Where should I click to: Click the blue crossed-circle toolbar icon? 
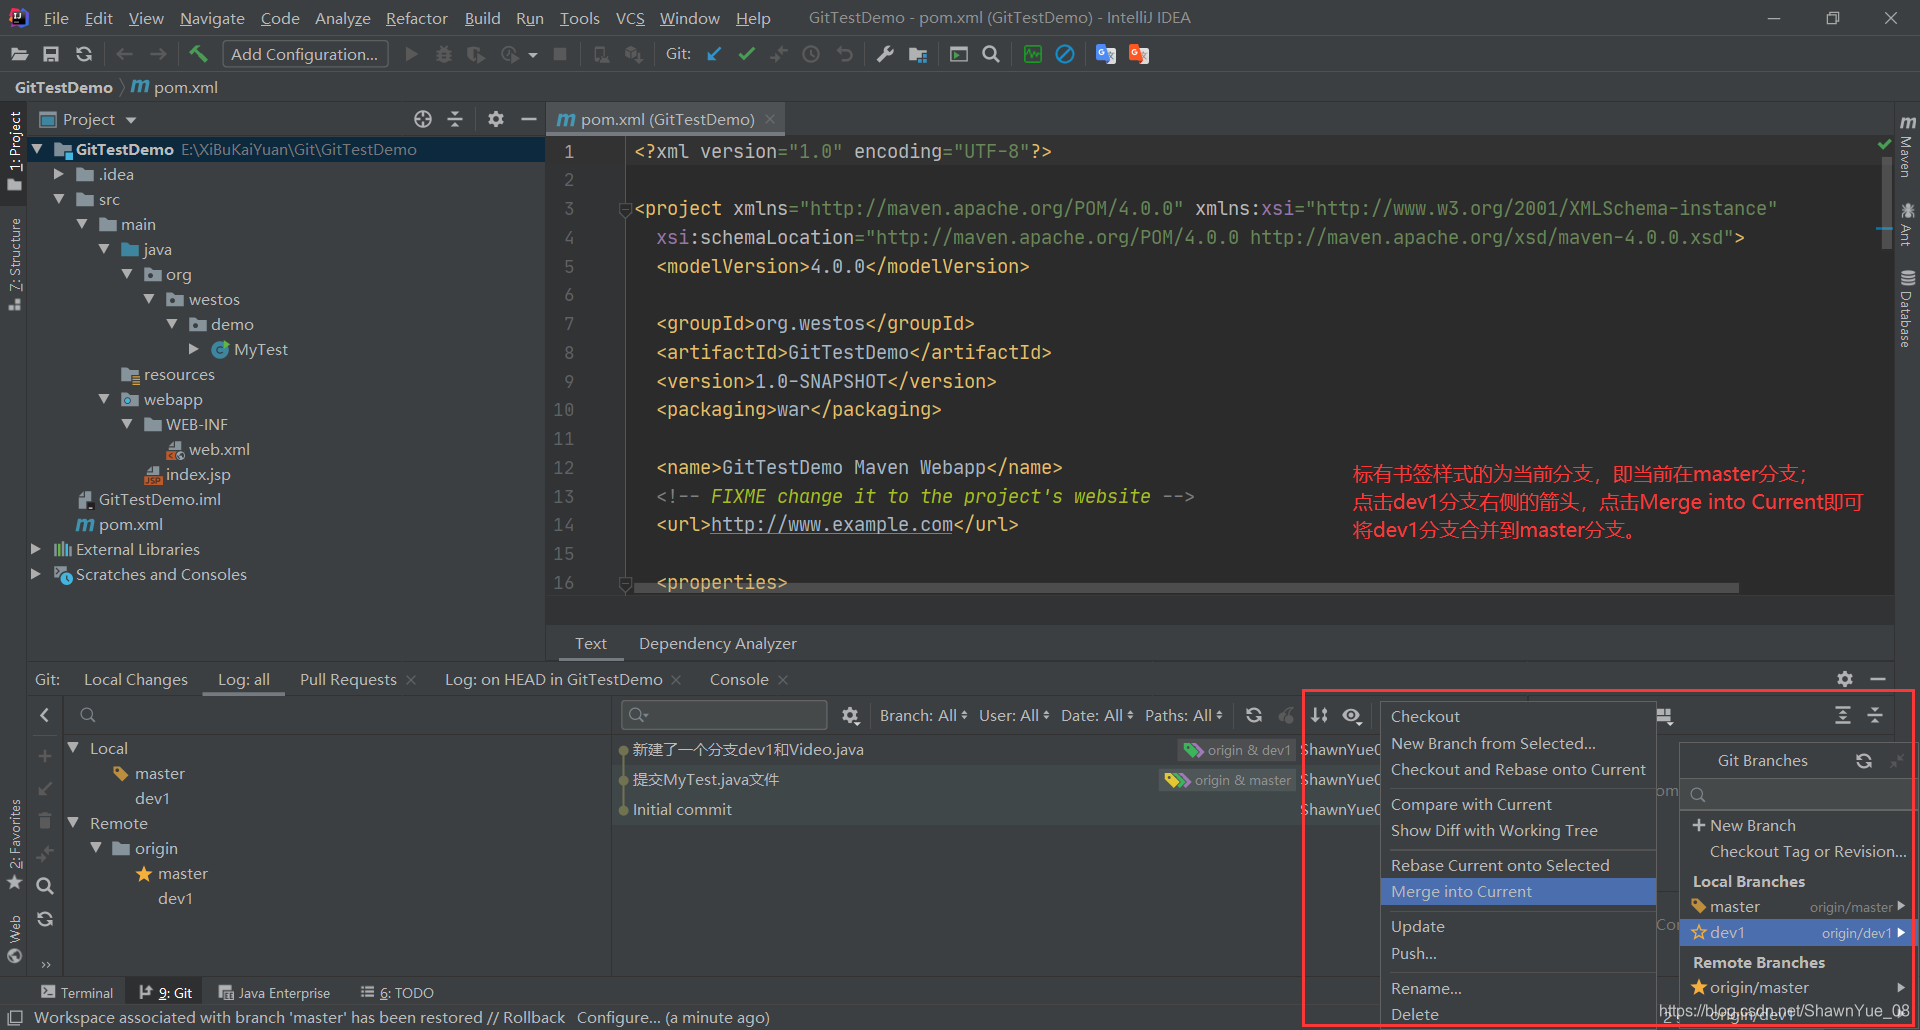pos(1065,54)
